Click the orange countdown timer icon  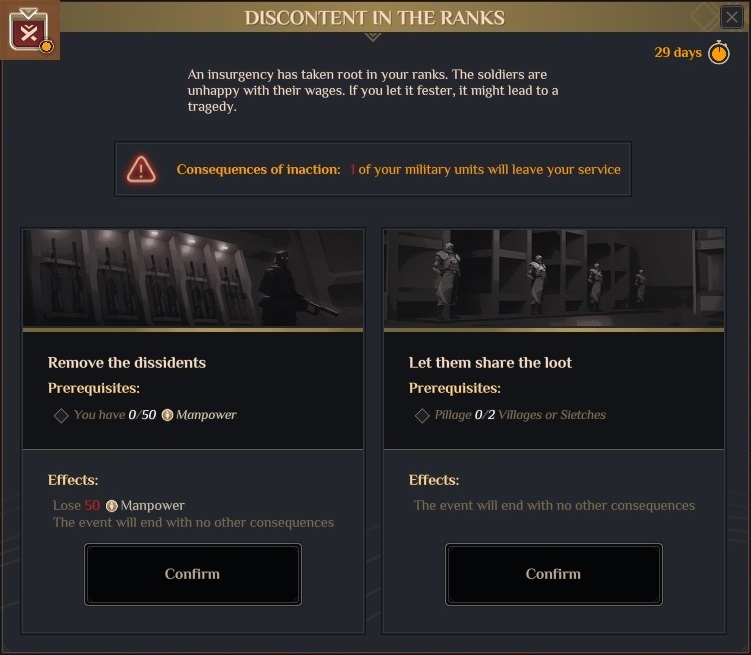pos(718,52)
